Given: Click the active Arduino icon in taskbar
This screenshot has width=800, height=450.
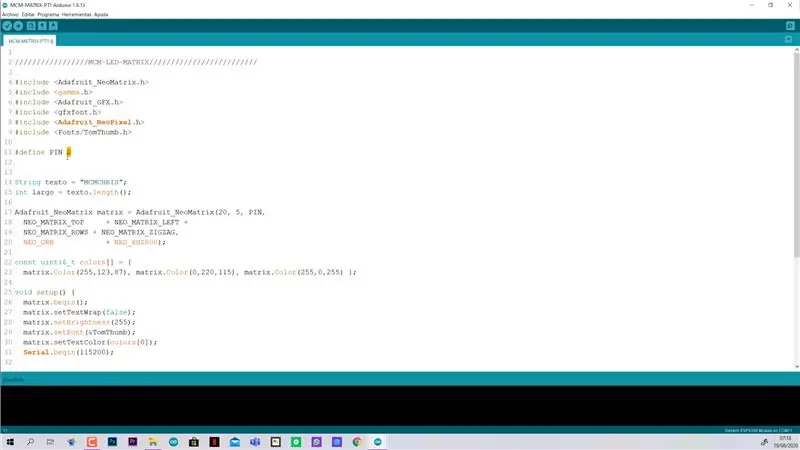Looking at the screenshot, I should click(x=378, y=442).
